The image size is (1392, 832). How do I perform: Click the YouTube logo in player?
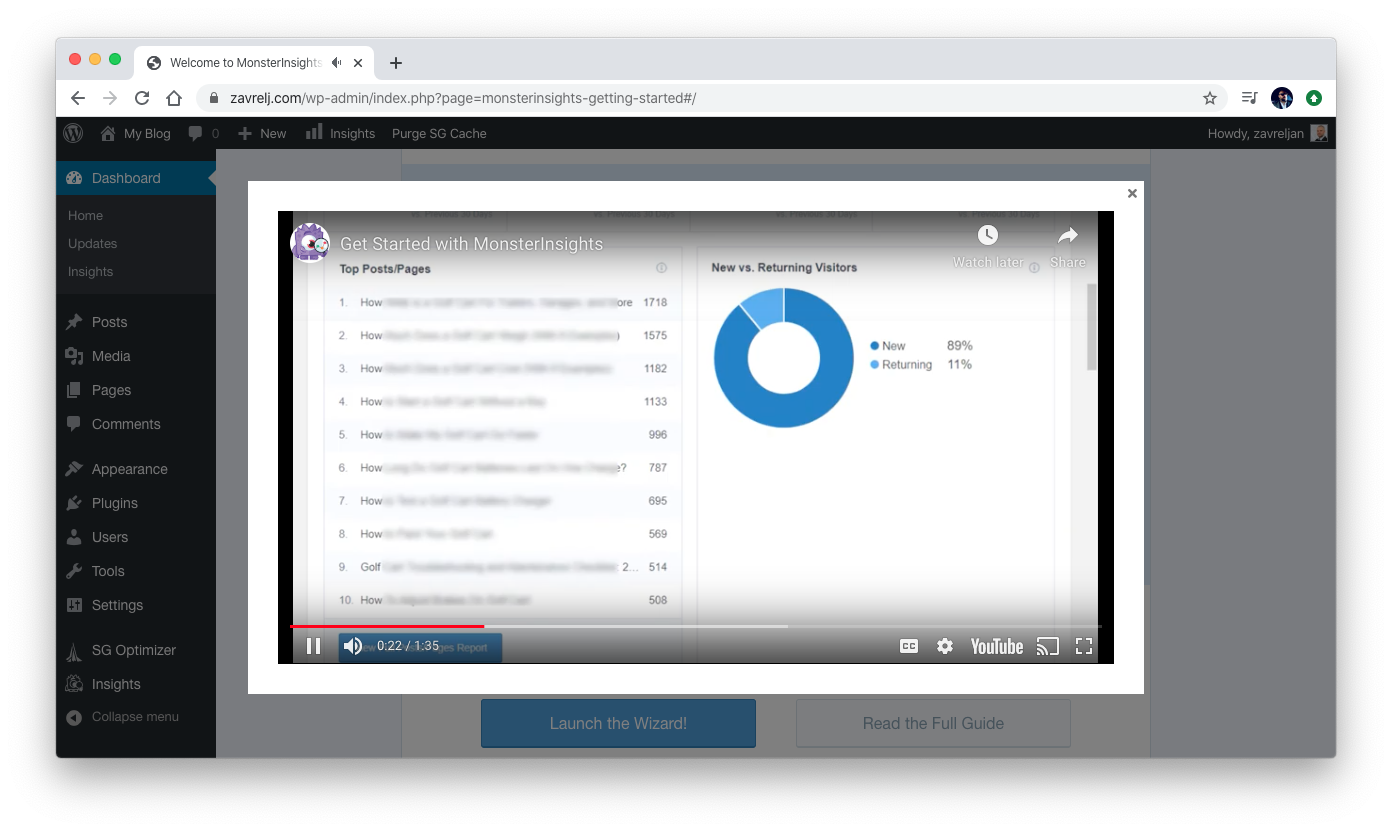click(x=997, y=646)
